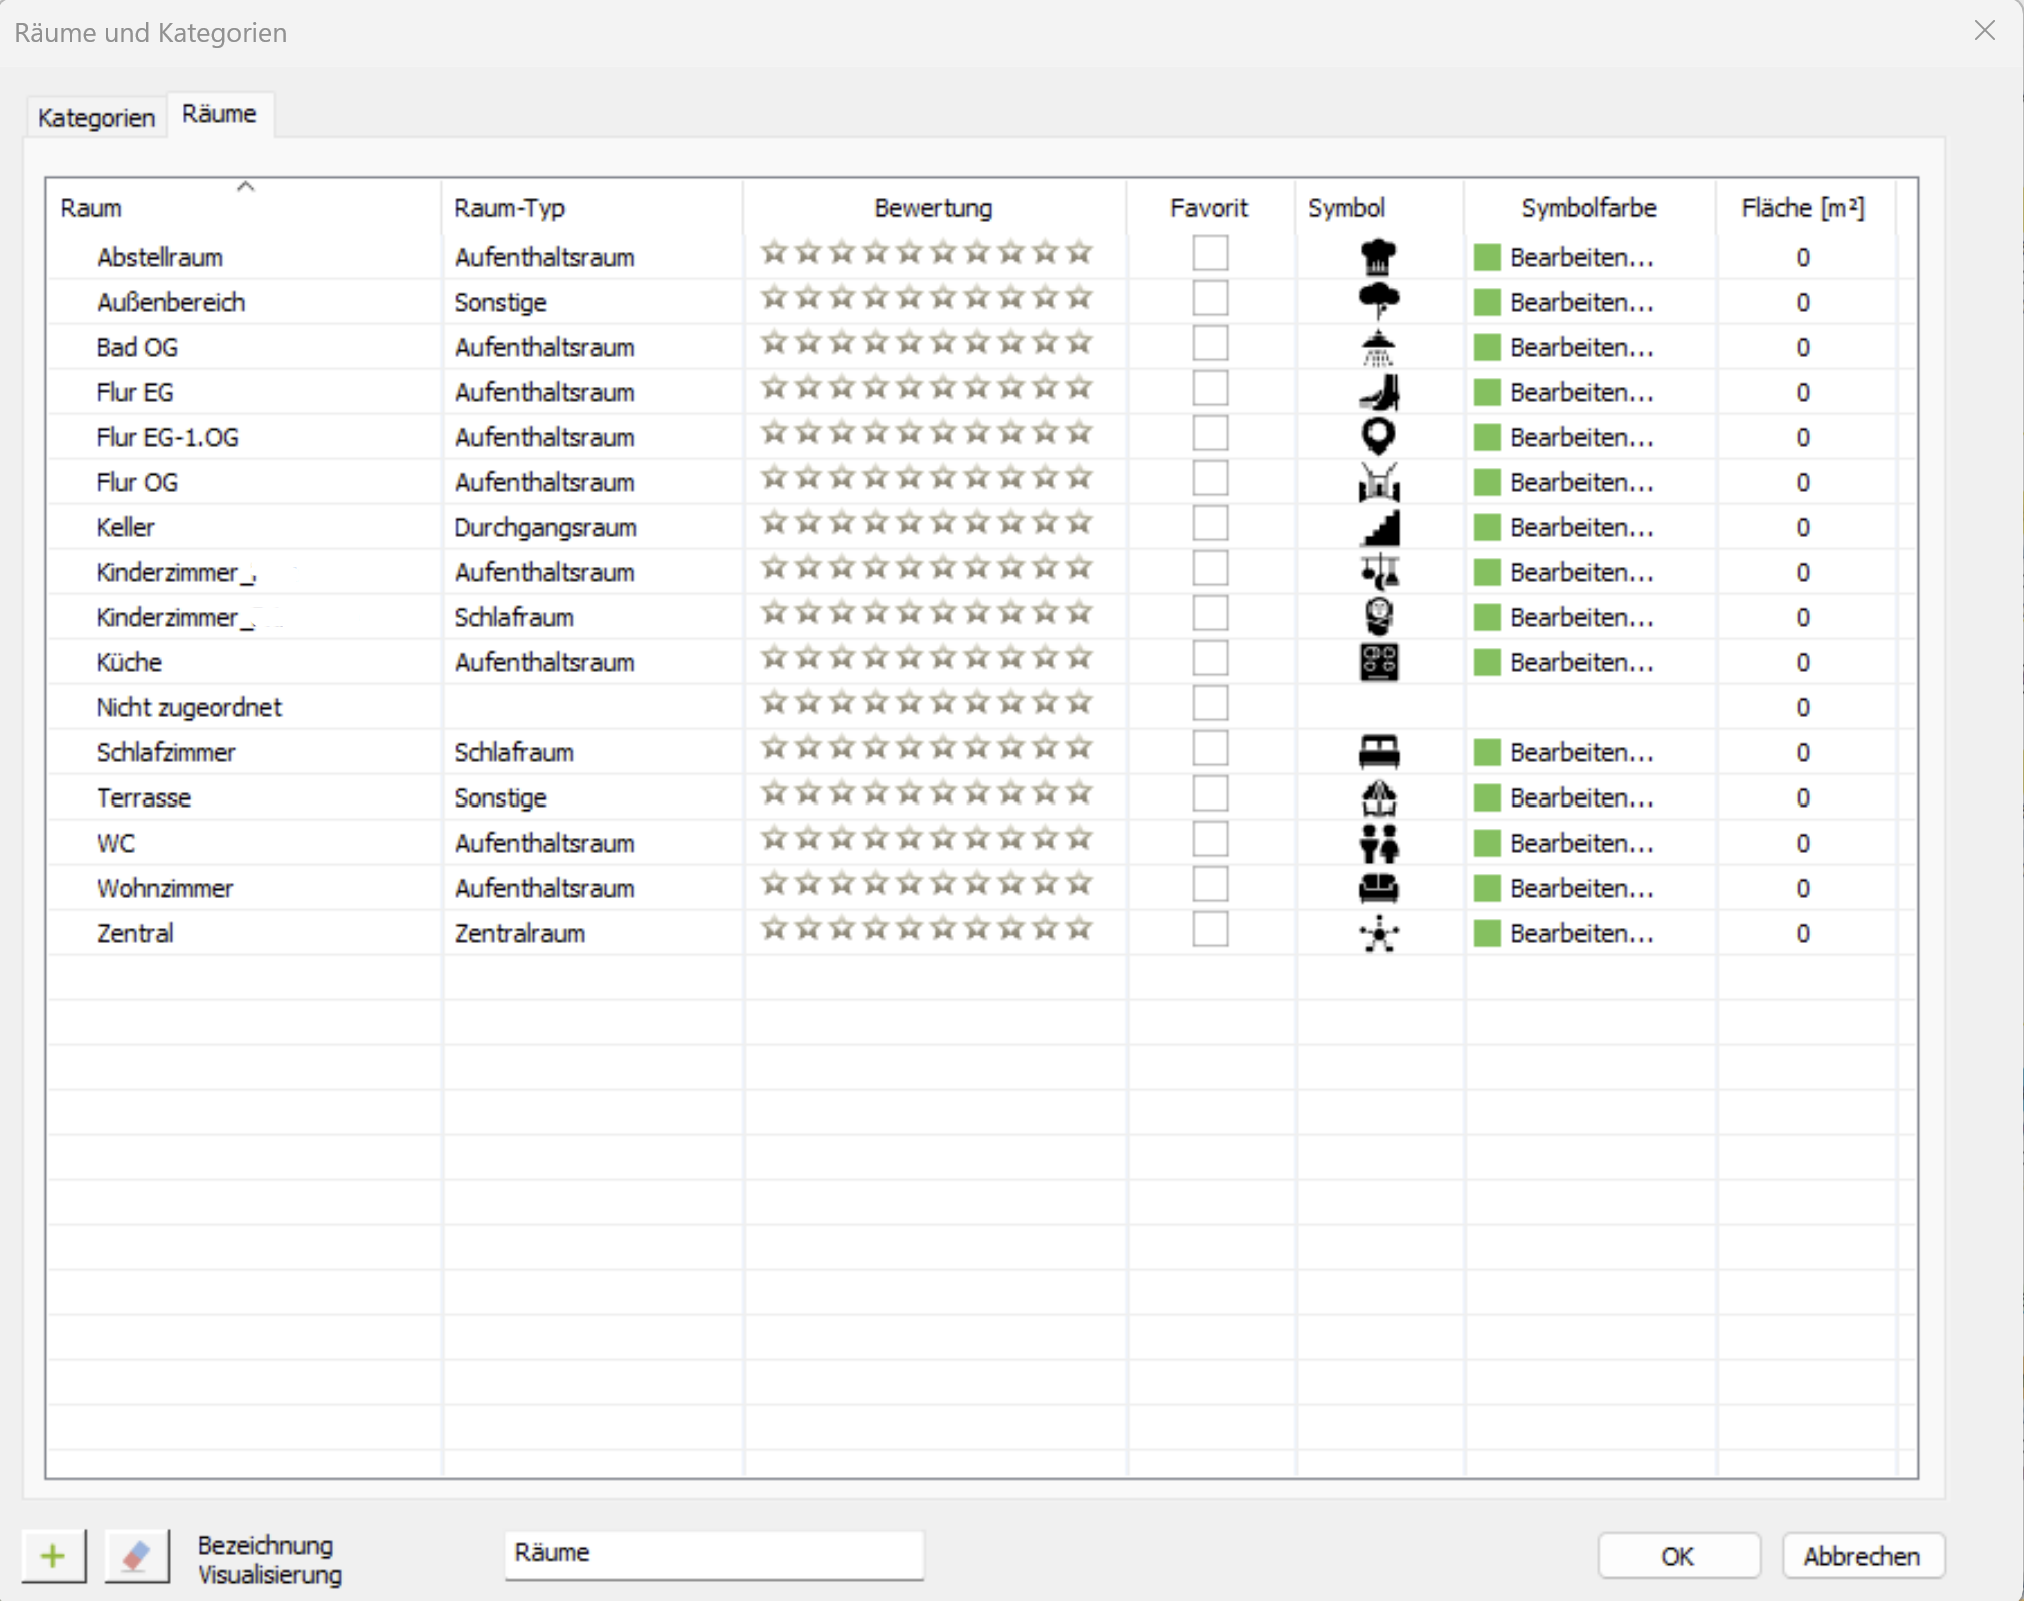Click the tree symbol for Außenbereich
The image size is (2025, 1602).
[1379, 301]
